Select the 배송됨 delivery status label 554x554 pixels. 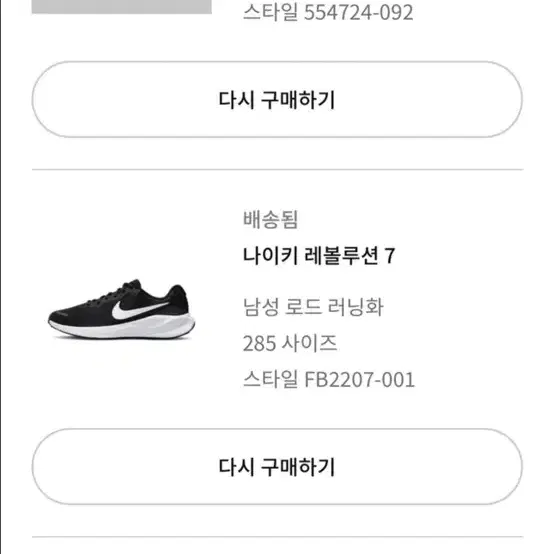point(270,219)
